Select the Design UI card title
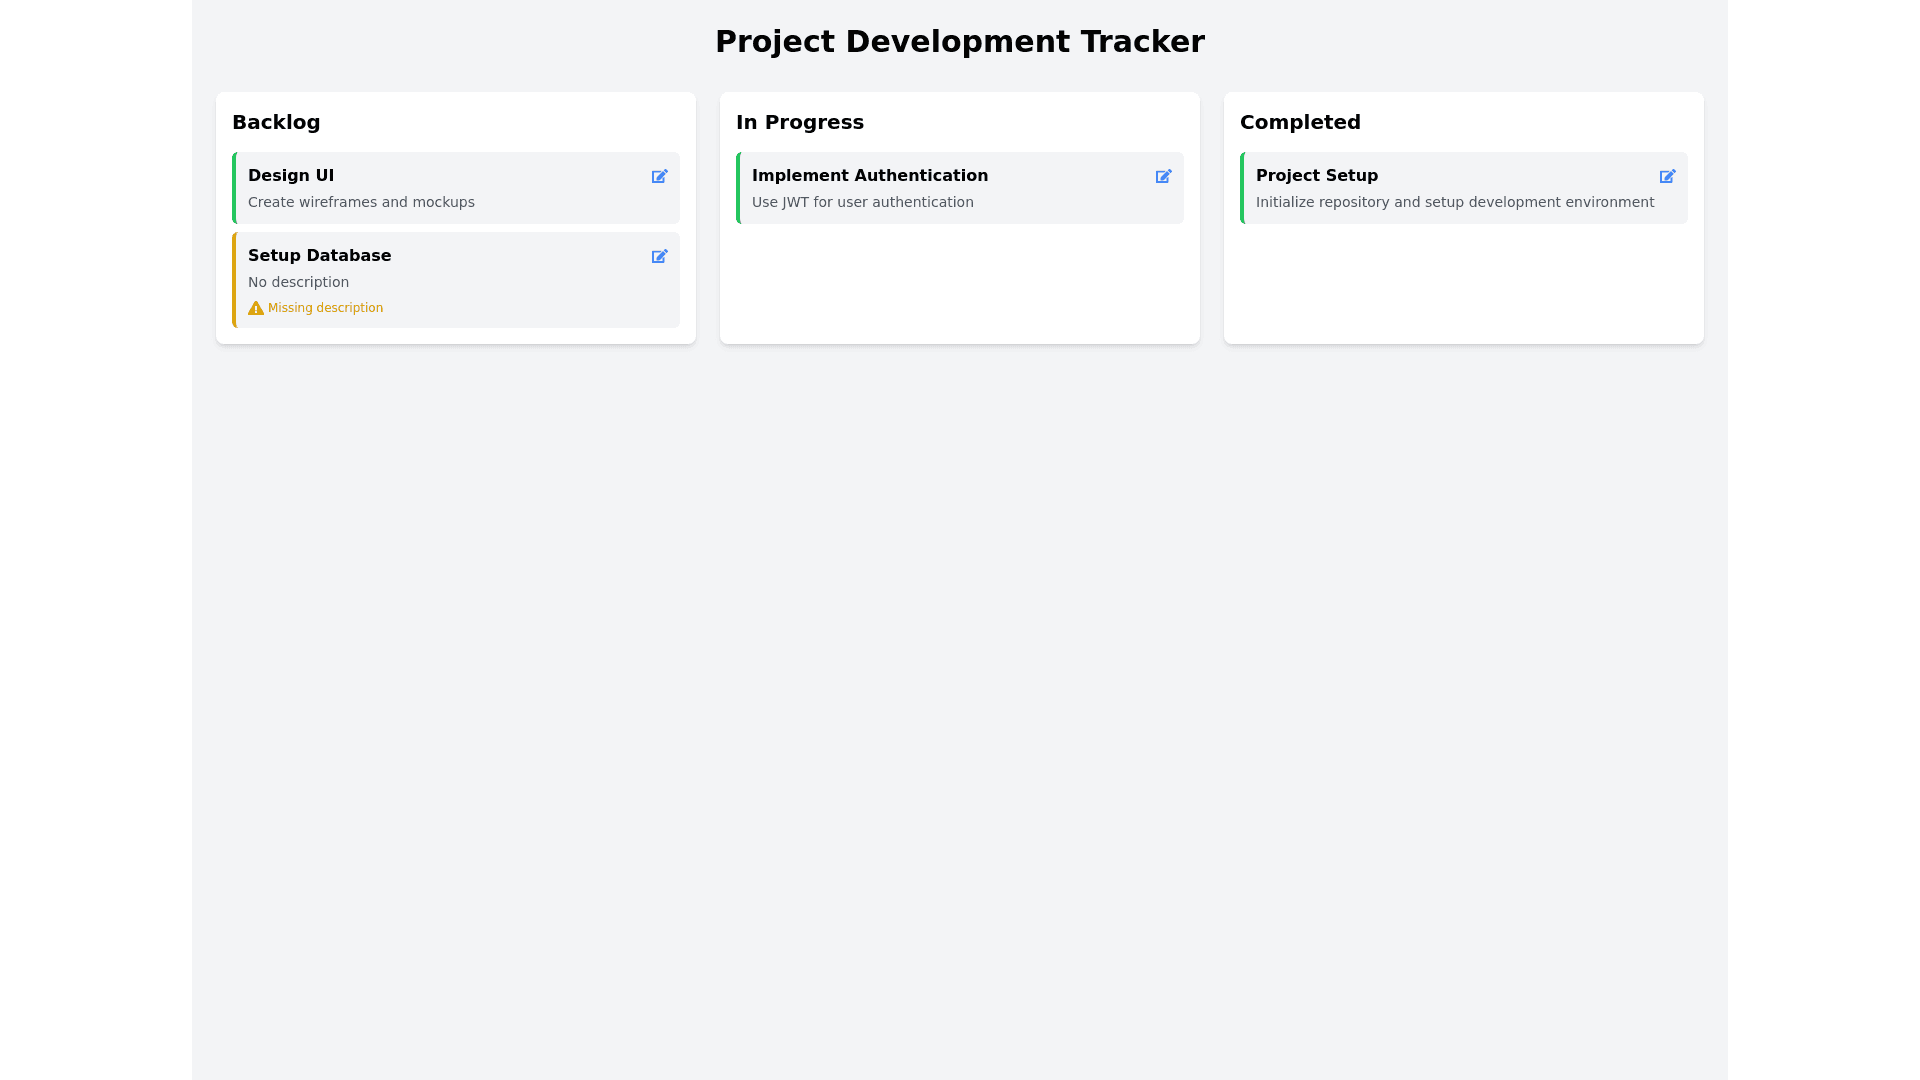Image resolution: width=1920 pixels, height=1080 pixels. point(291,176)
